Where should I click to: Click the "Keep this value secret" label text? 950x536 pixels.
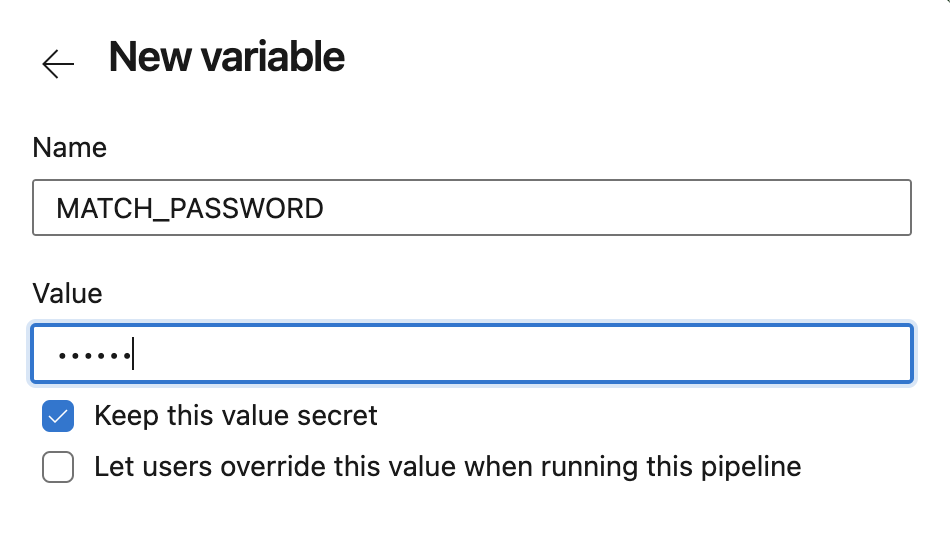[x=235, y=416]
